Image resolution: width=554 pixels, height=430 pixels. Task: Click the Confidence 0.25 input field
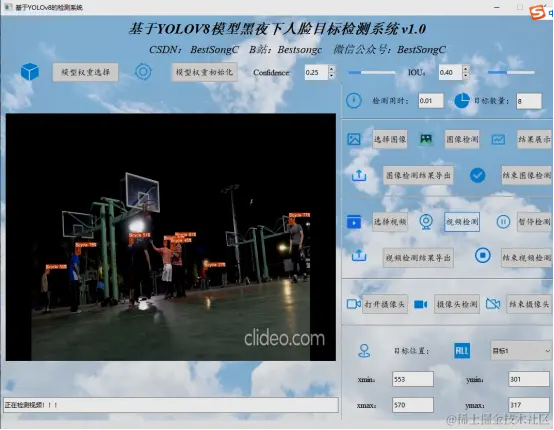point(316,72)
